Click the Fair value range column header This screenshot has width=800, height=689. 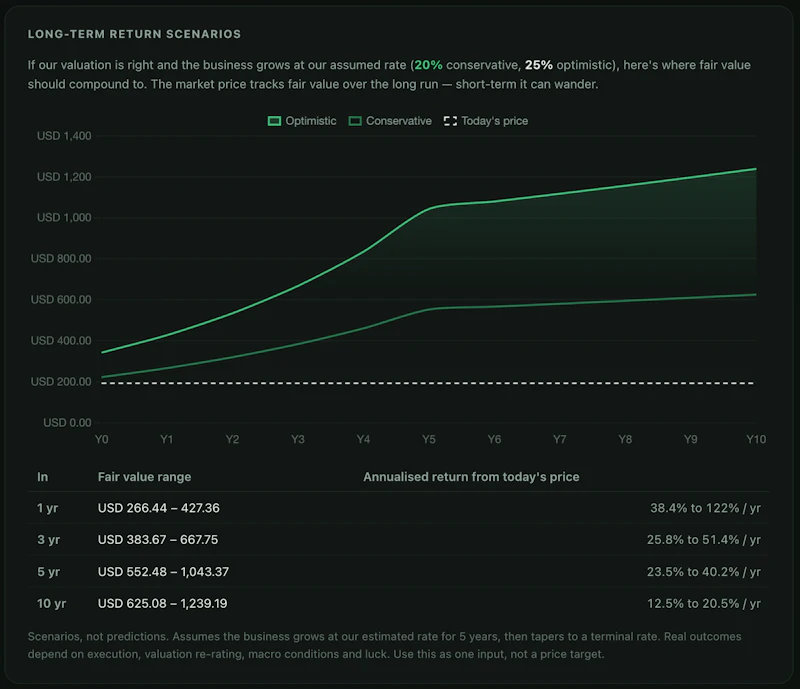click(144, 477)
